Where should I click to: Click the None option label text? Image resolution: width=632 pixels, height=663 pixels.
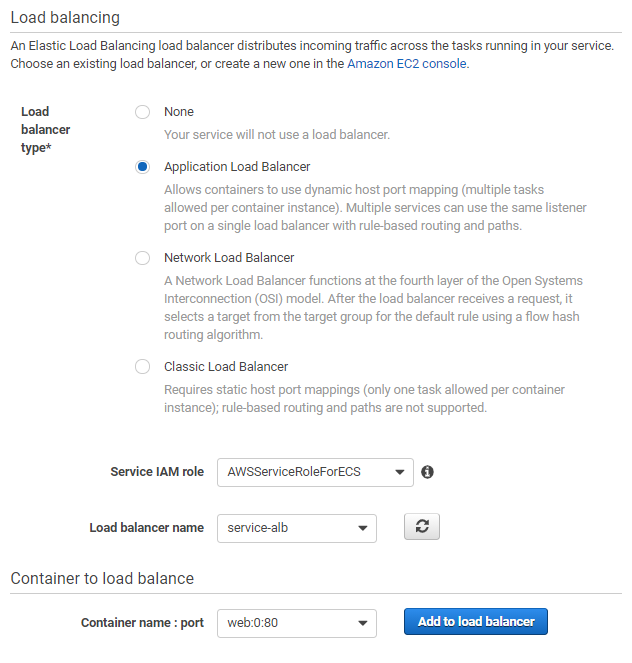pyautogui.click(x=179, y=112)
